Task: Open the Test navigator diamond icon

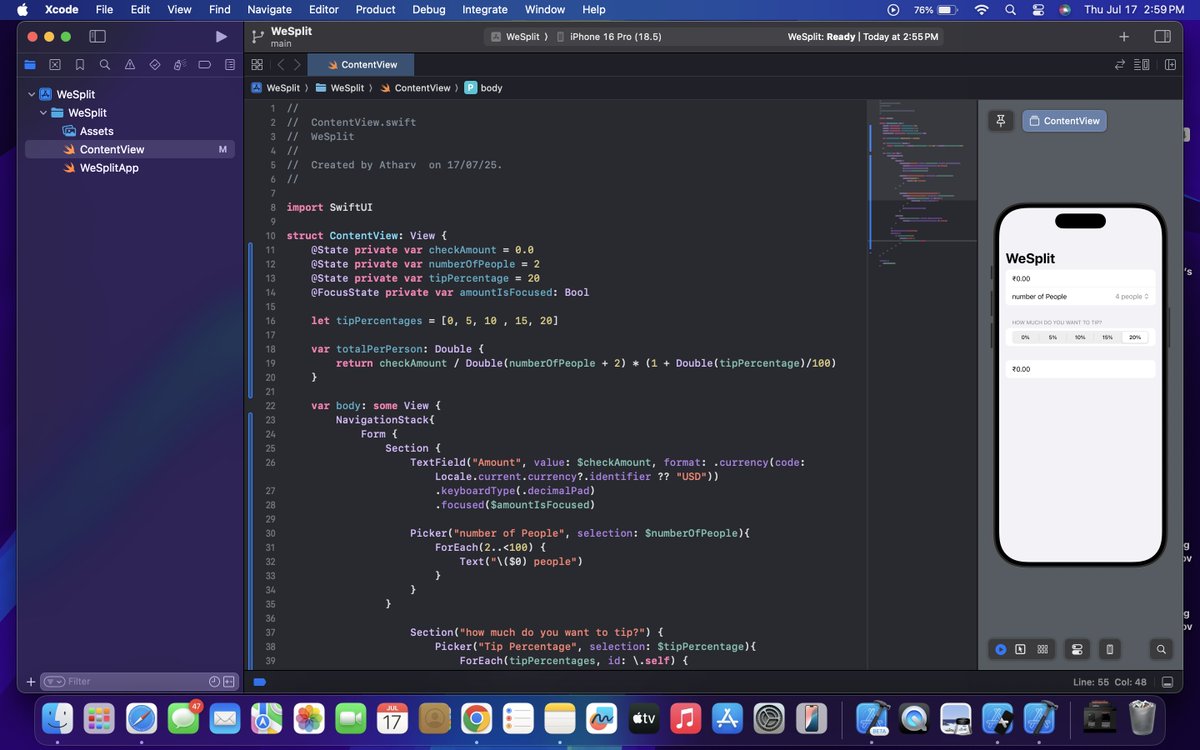Action: tap(155, 64)
